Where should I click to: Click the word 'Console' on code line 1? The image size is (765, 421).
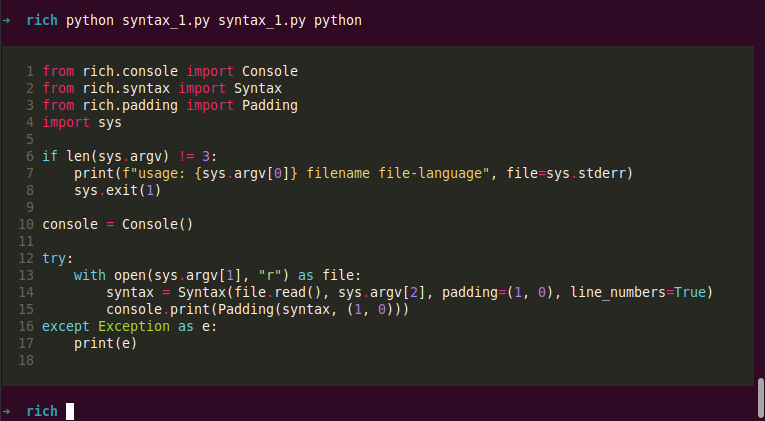(x=270, y=71)
